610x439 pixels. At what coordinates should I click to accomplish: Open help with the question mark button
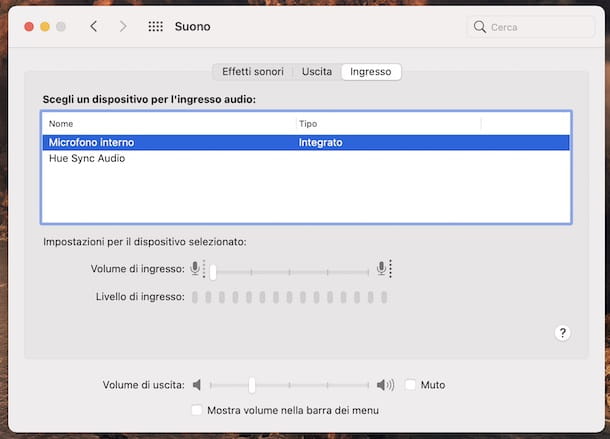pyautogui.click(x=562, y=333)
